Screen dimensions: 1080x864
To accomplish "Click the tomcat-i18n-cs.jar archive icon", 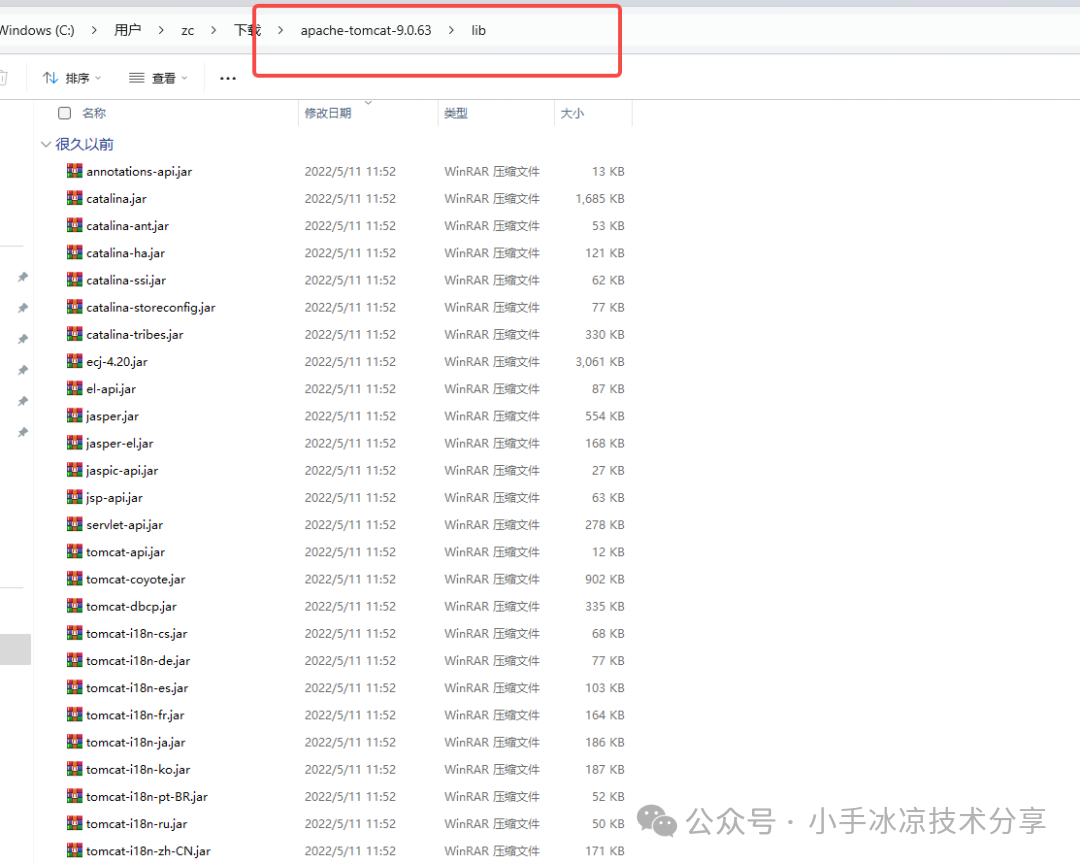I will coord(74,633).
